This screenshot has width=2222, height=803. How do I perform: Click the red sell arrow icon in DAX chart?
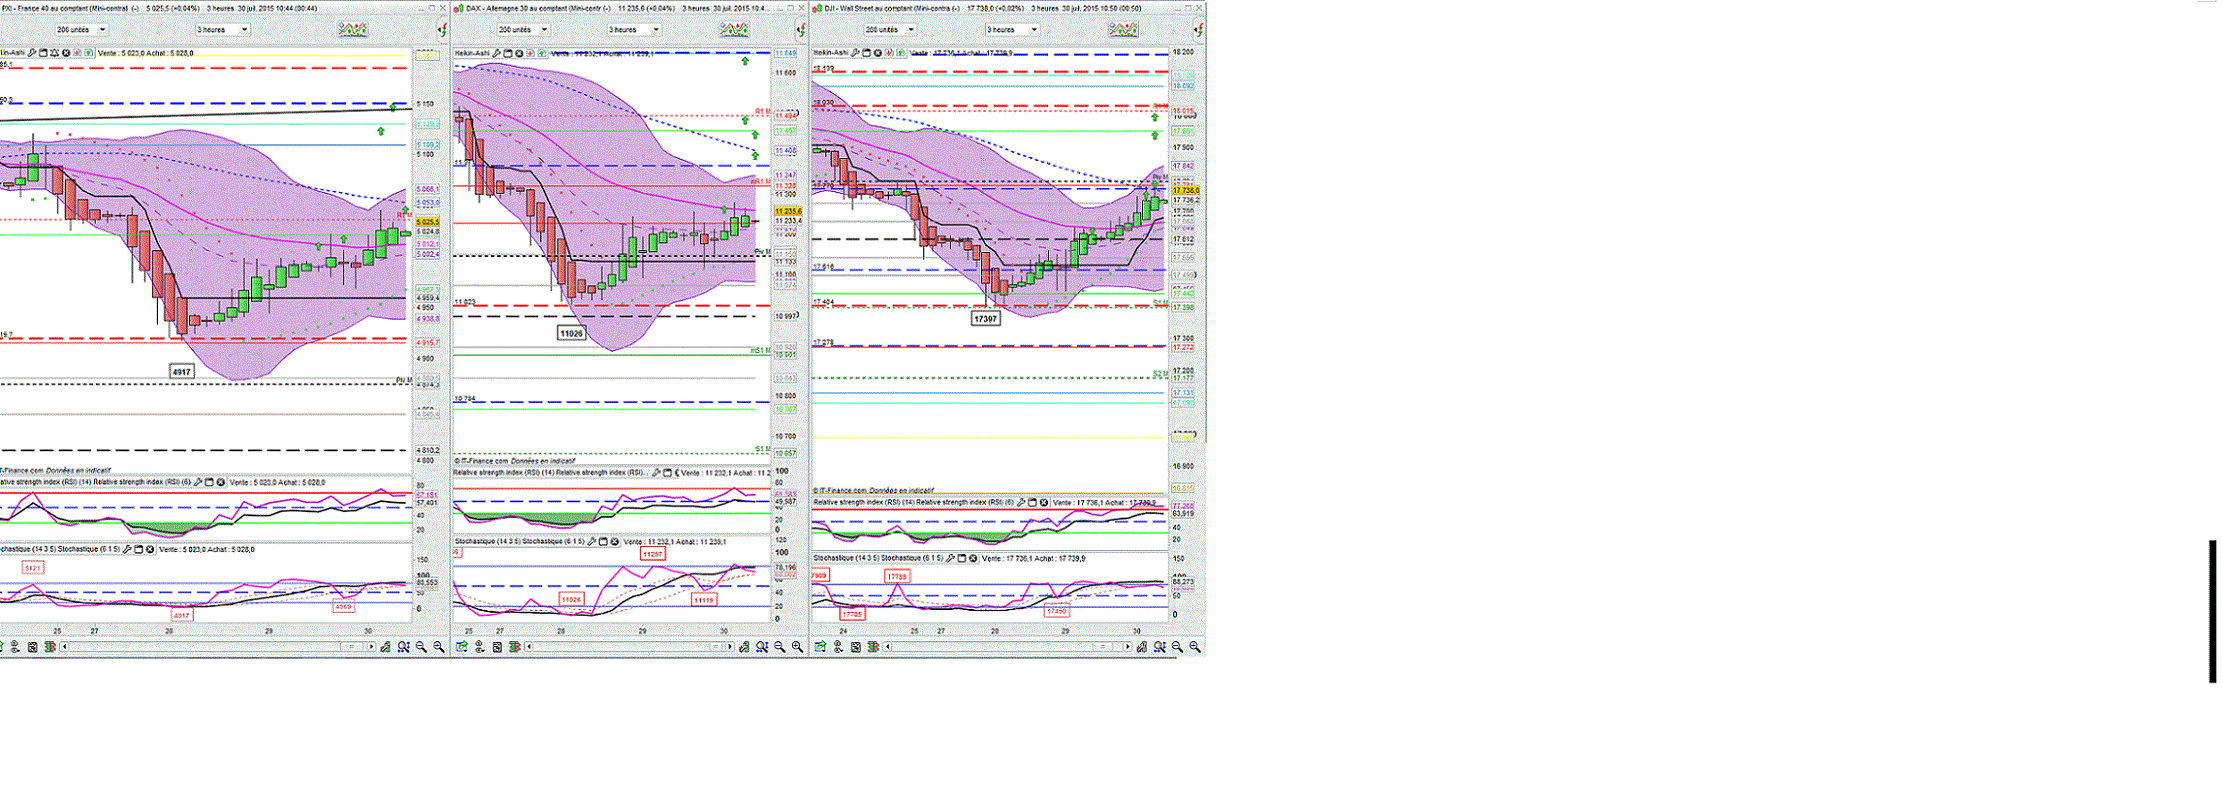click(x=530, y=53)
